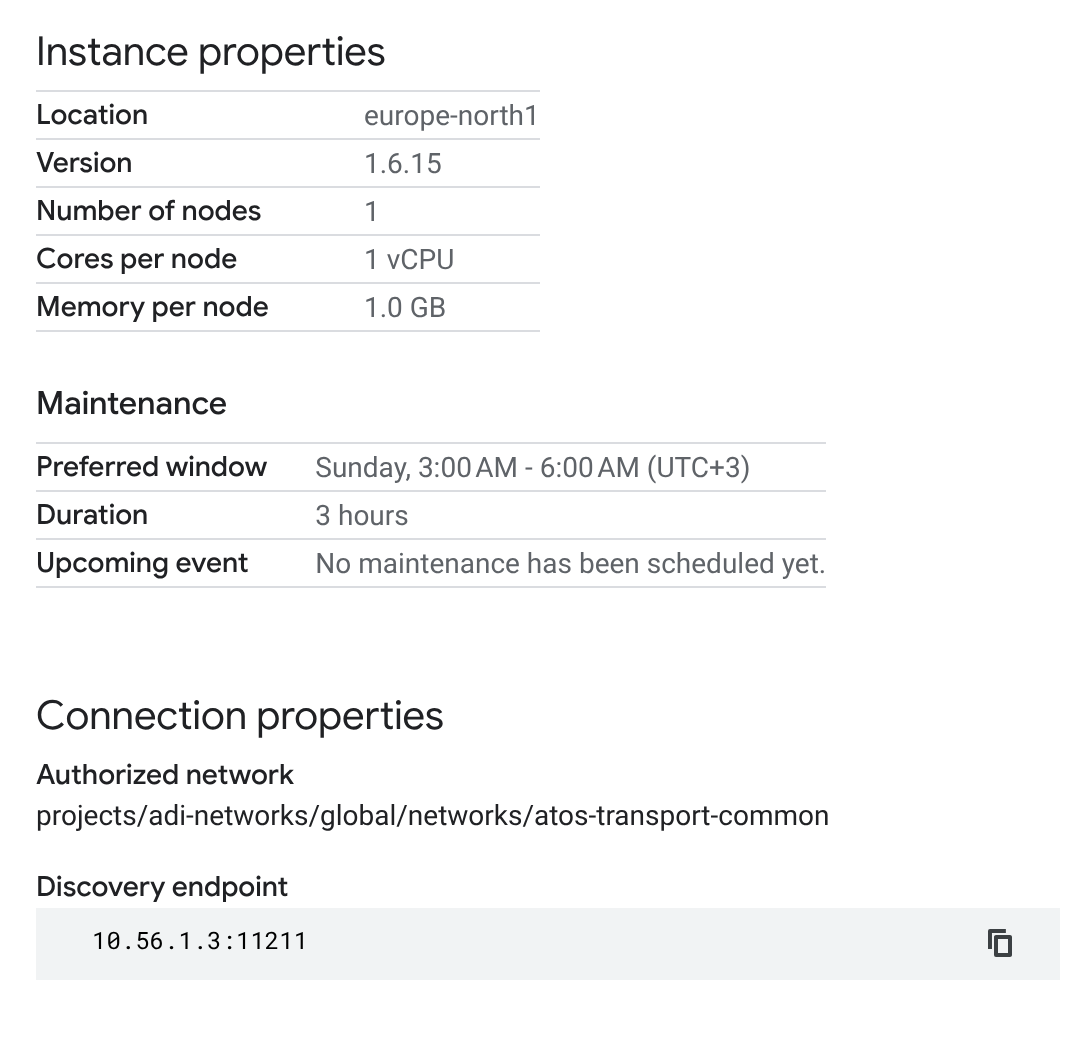This screenshot has height=1048, width=1070.
Task: Click the 10.56.1.3:11211 endpoint address
Action: (199, 942)
